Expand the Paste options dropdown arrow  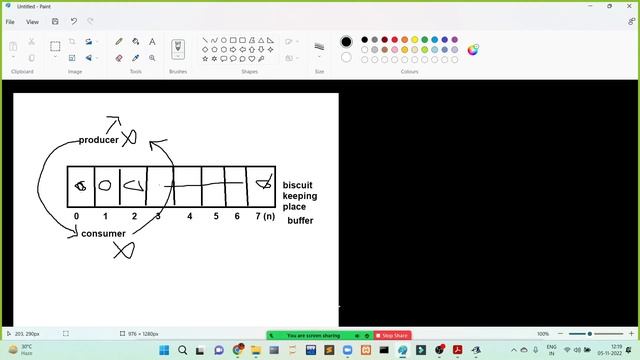13,57
